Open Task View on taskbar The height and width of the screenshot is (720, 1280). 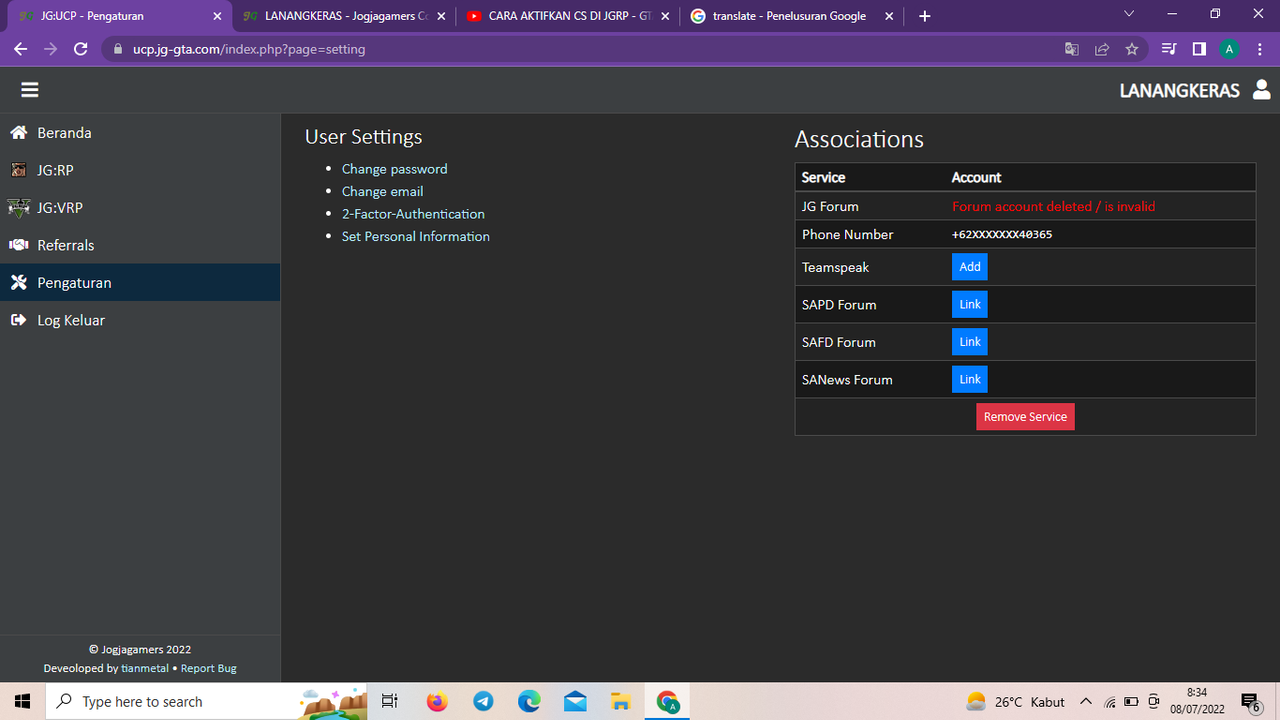[x=390, y=701]
